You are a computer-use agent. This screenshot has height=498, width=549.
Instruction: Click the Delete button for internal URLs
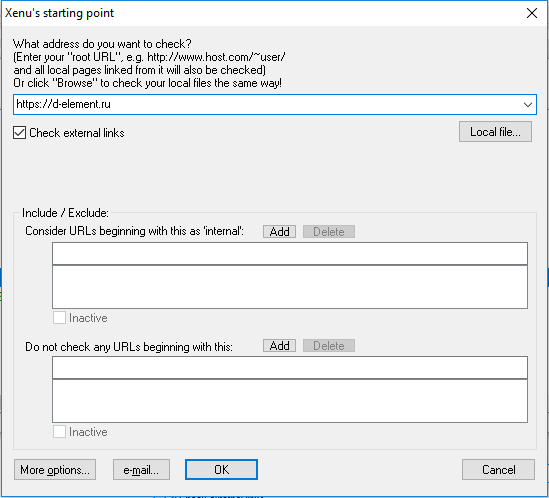[x=329, y=231]
